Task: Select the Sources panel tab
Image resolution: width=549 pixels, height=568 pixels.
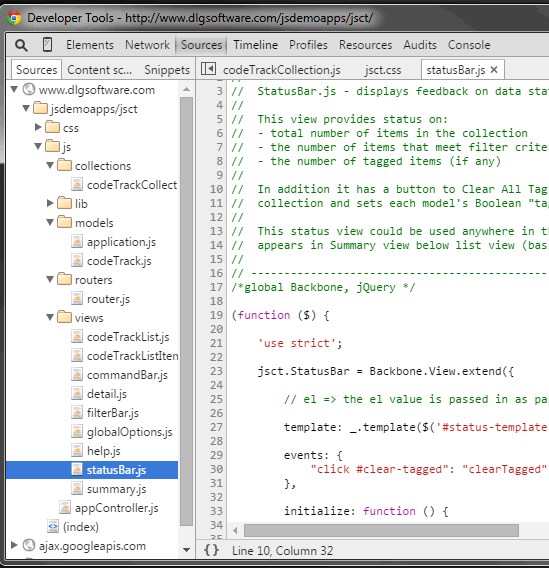Action: tap(201, 45)
